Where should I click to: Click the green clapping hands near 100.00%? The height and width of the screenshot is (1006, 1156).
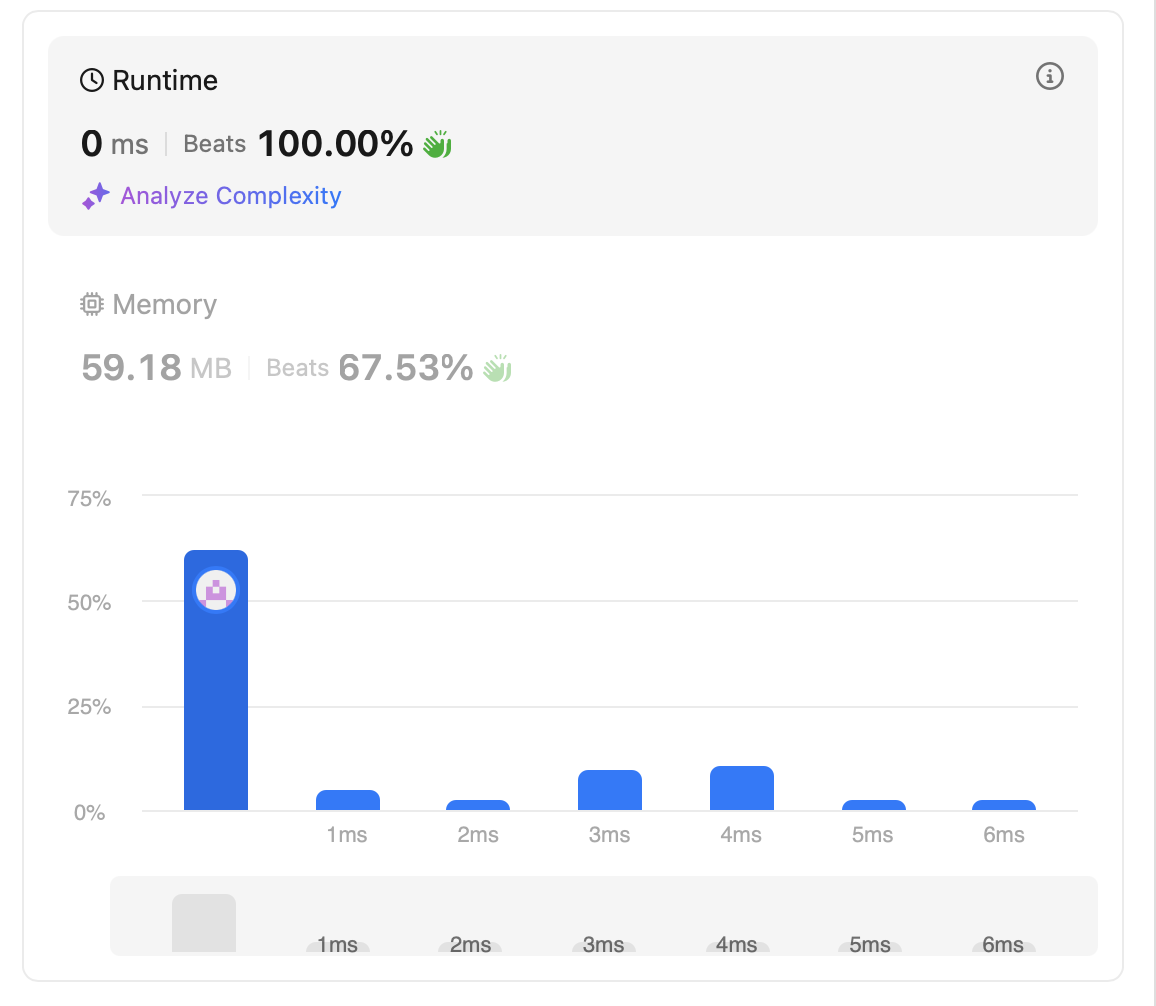pos(437,145)
